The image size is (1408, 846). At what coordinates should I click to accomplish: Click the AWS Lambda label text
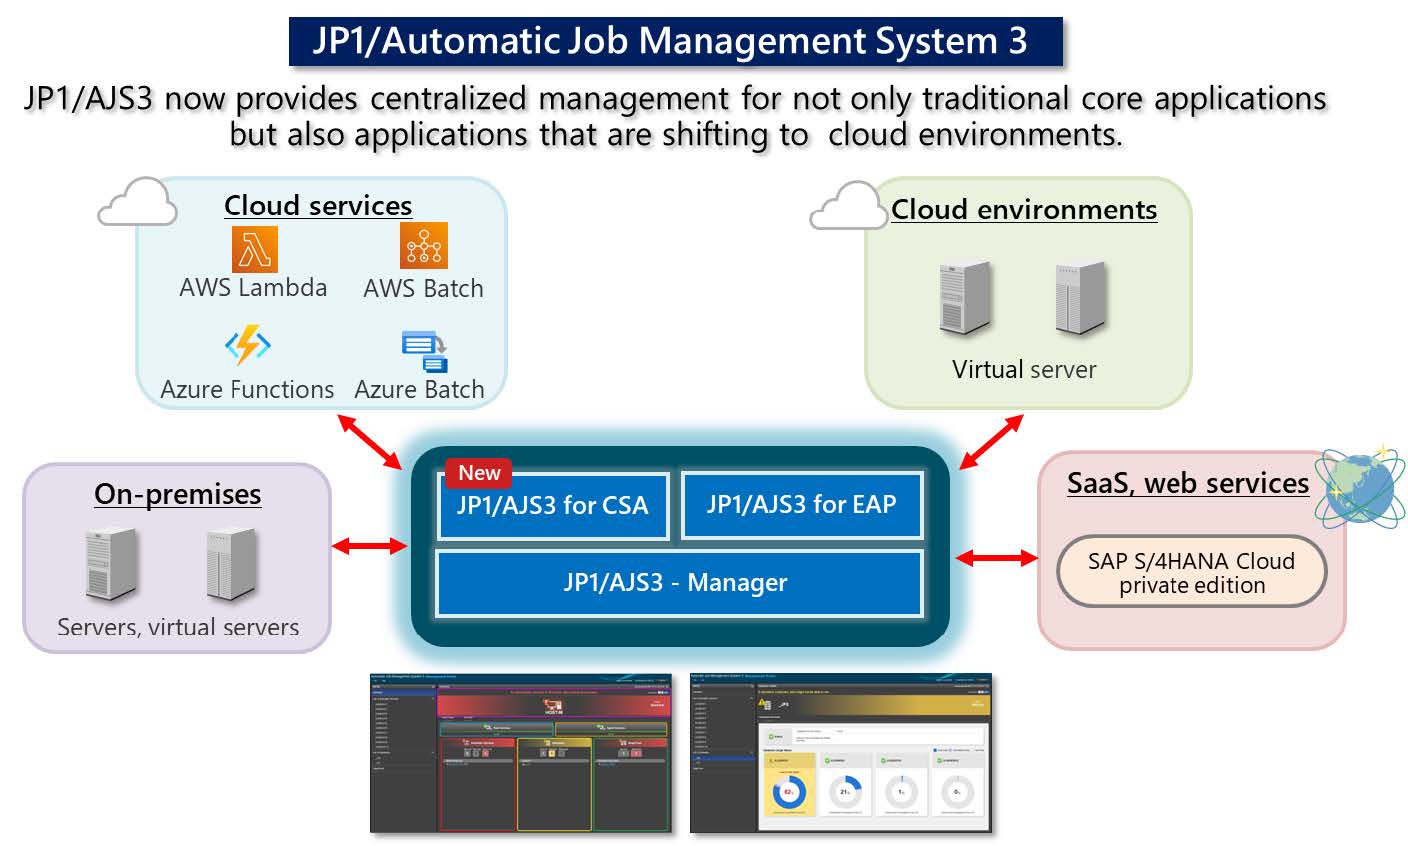pos(253,288)
